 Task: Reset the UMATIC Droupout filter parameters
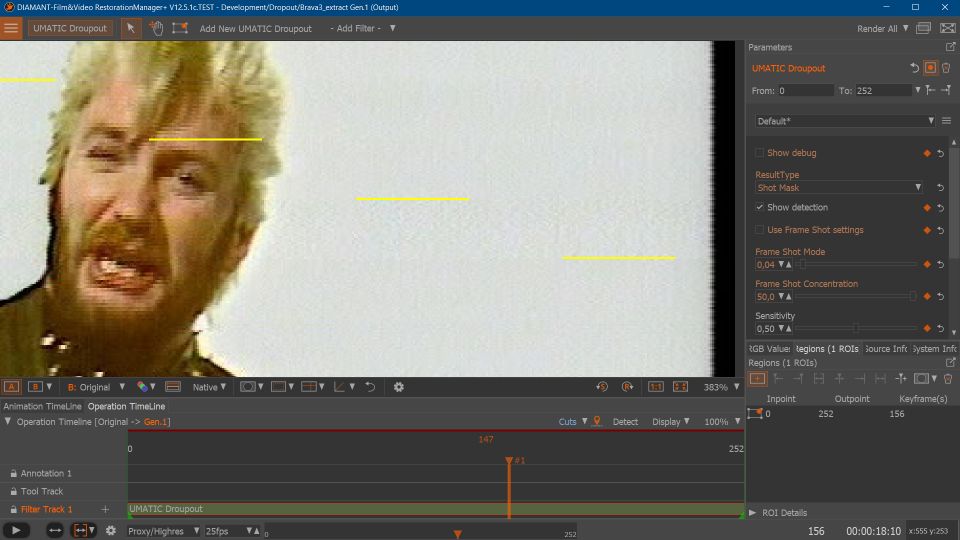[914, 68]
